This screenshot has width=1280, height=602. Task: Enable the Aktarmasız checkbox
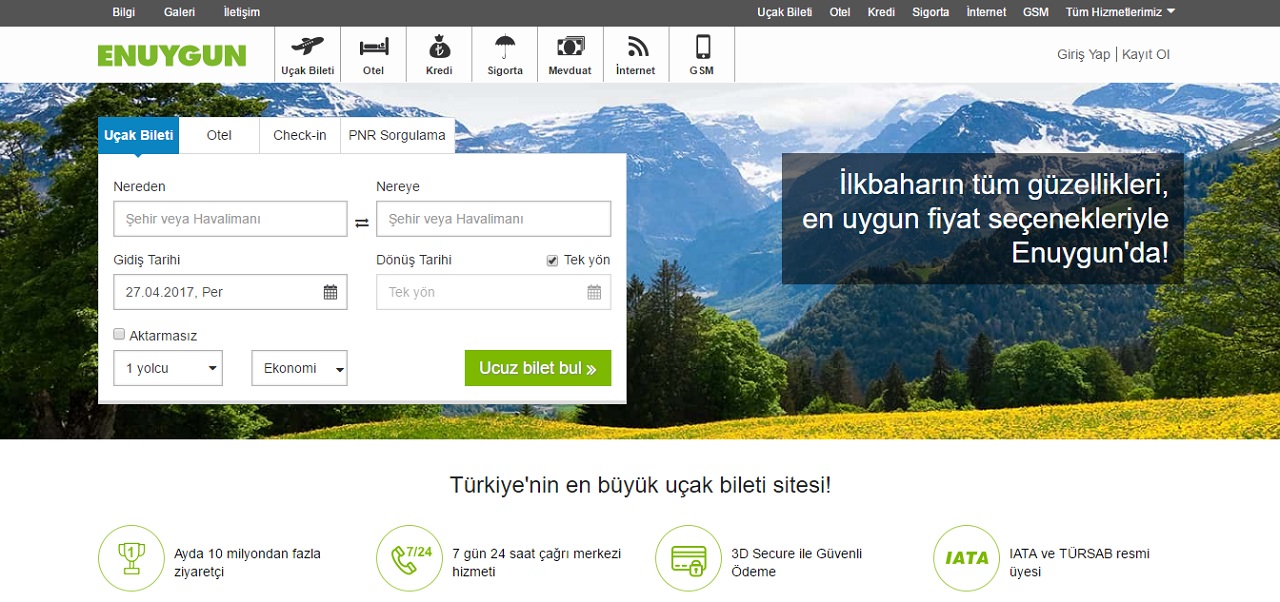point(119,335)
